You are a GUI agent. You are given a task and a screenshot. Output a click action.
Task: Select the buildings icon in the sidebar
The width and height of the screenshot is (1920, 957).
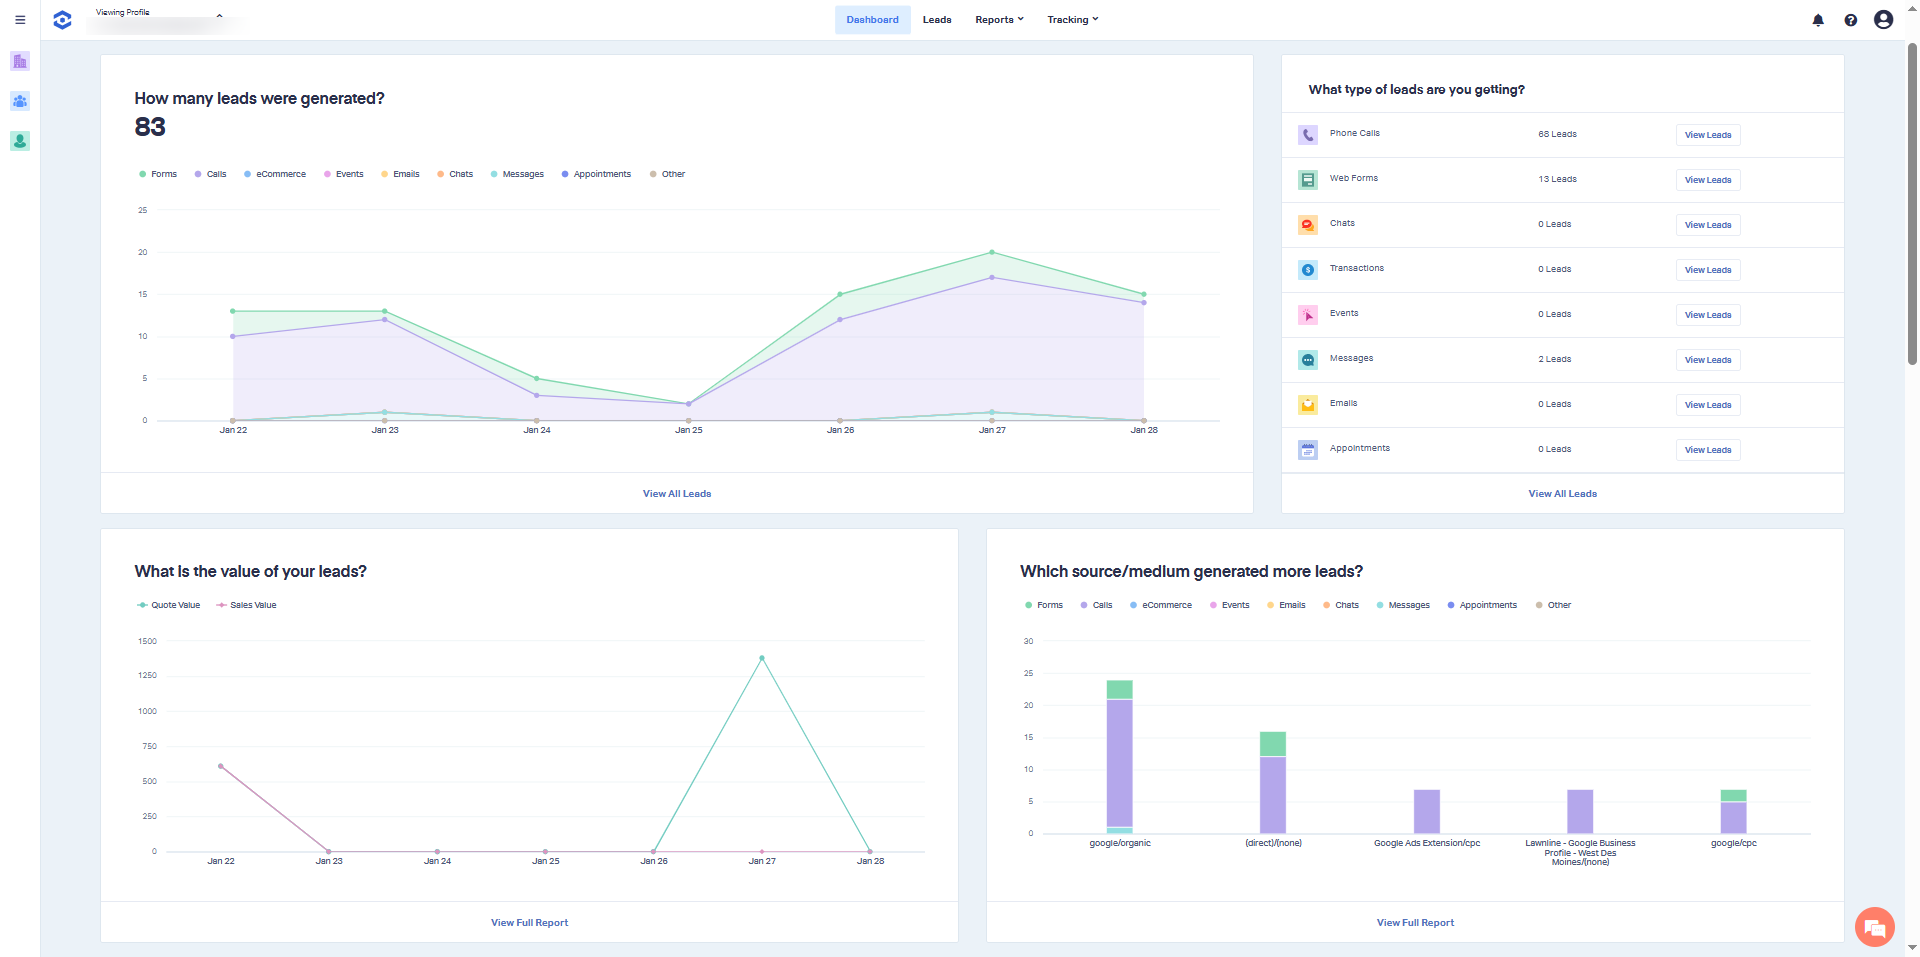tap(19, 61)
